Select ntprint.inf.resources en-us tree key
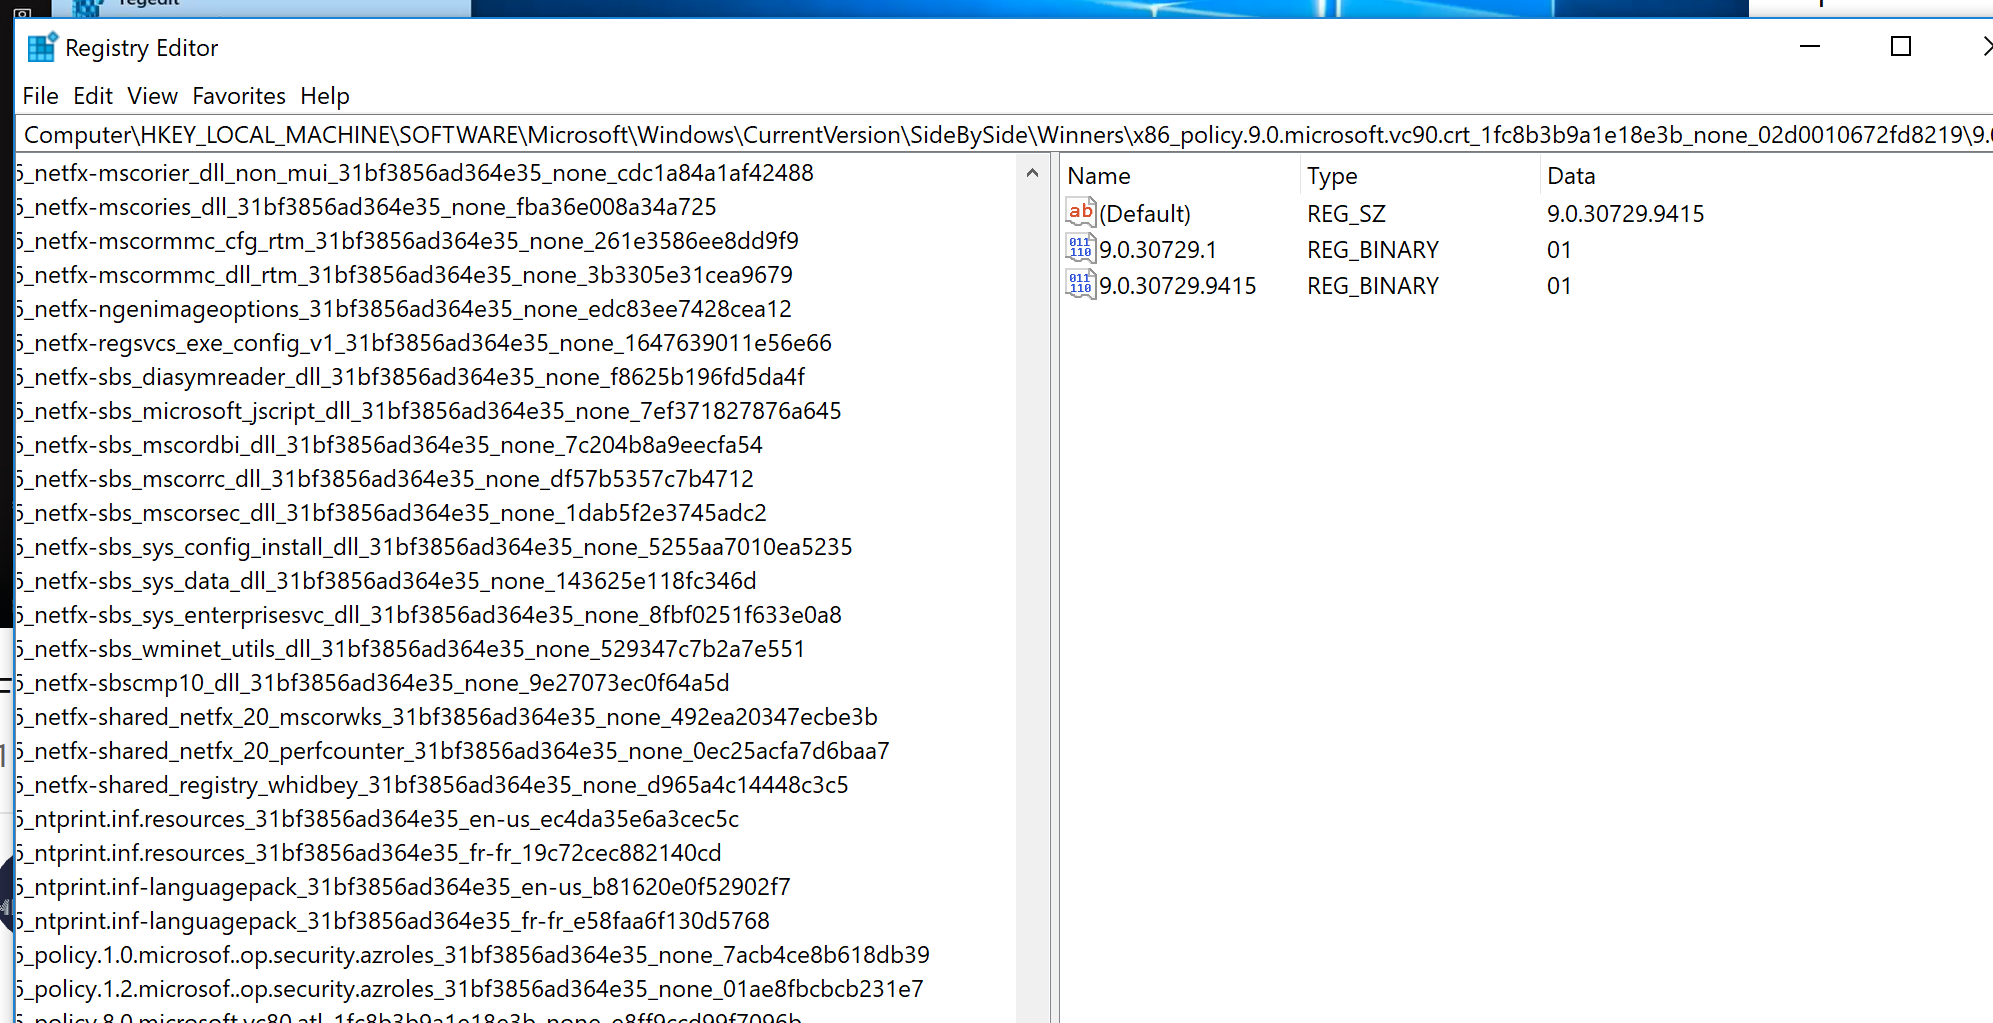Viewport: 1993px width, 1023px height. coord(378,819)
